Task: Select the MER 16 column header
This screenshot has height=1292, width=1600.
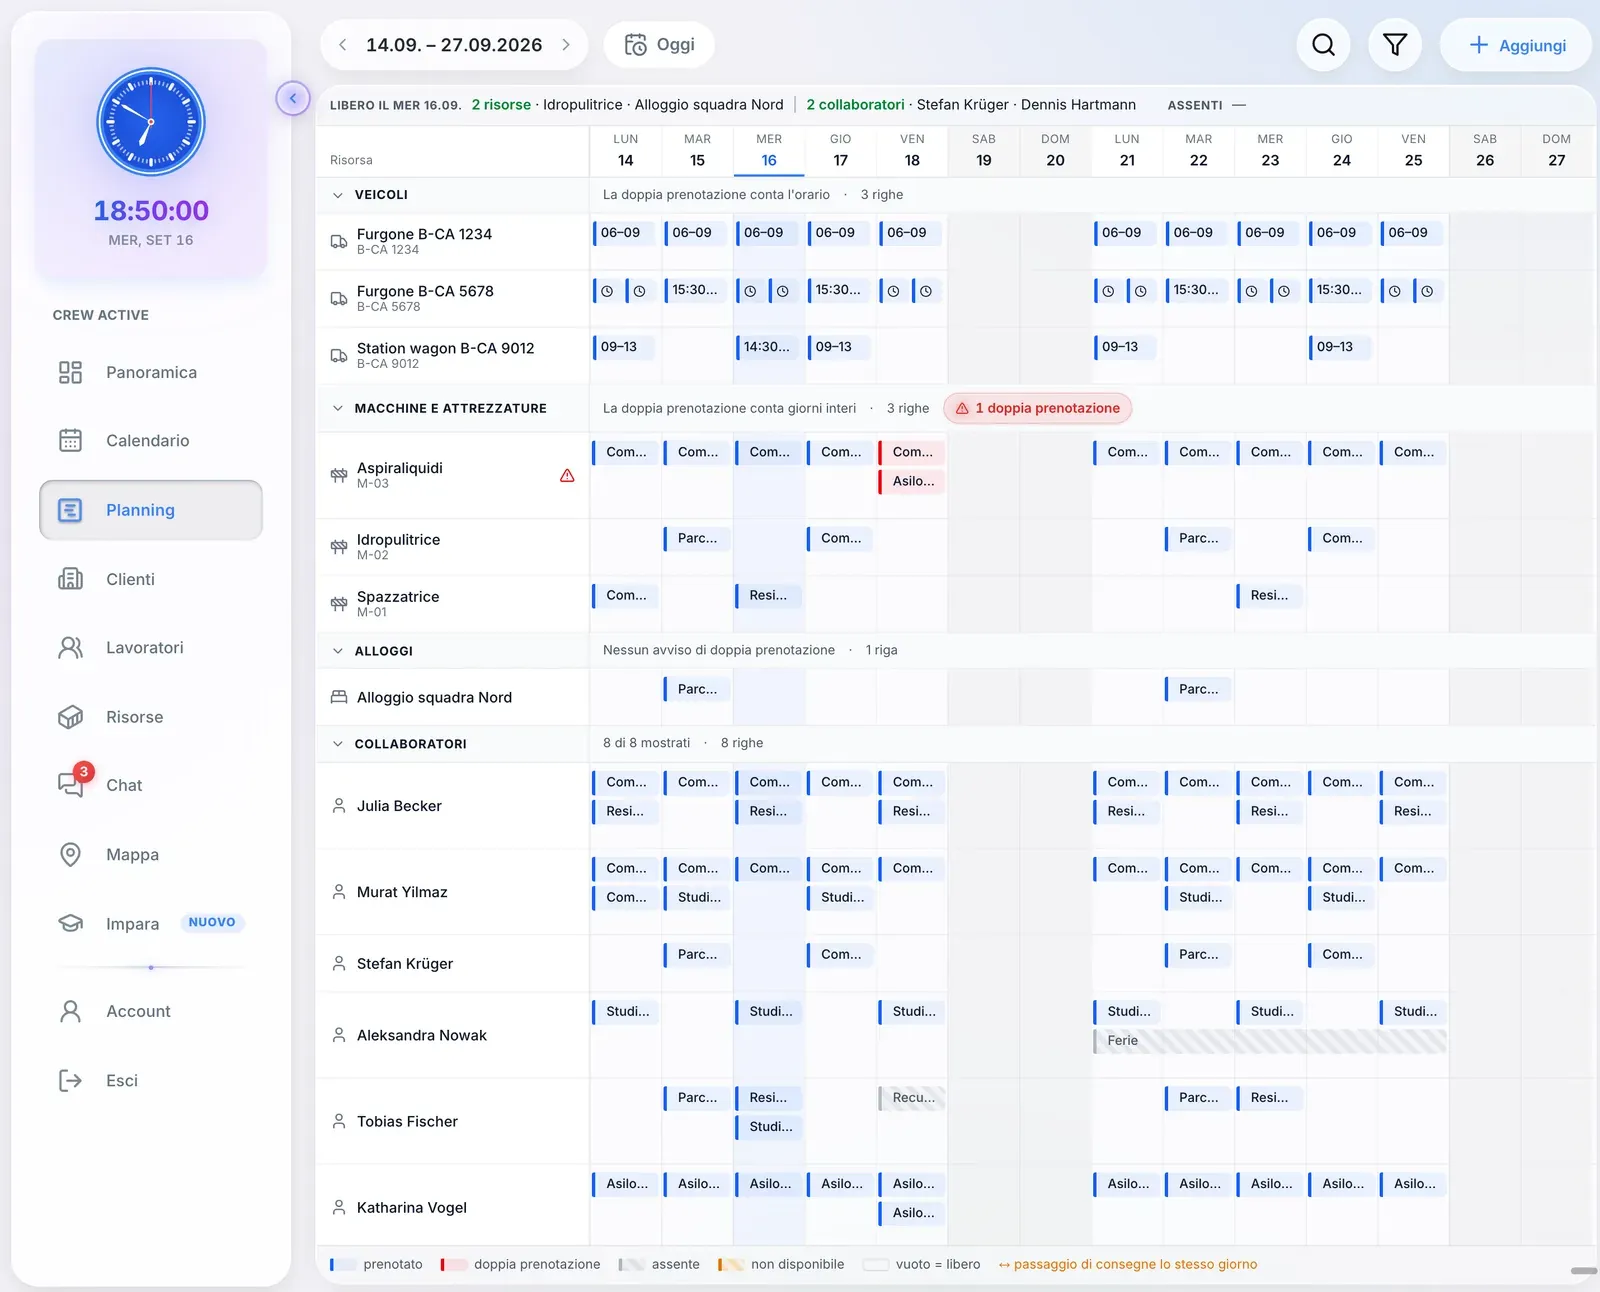Action: (x=769, y=150)
